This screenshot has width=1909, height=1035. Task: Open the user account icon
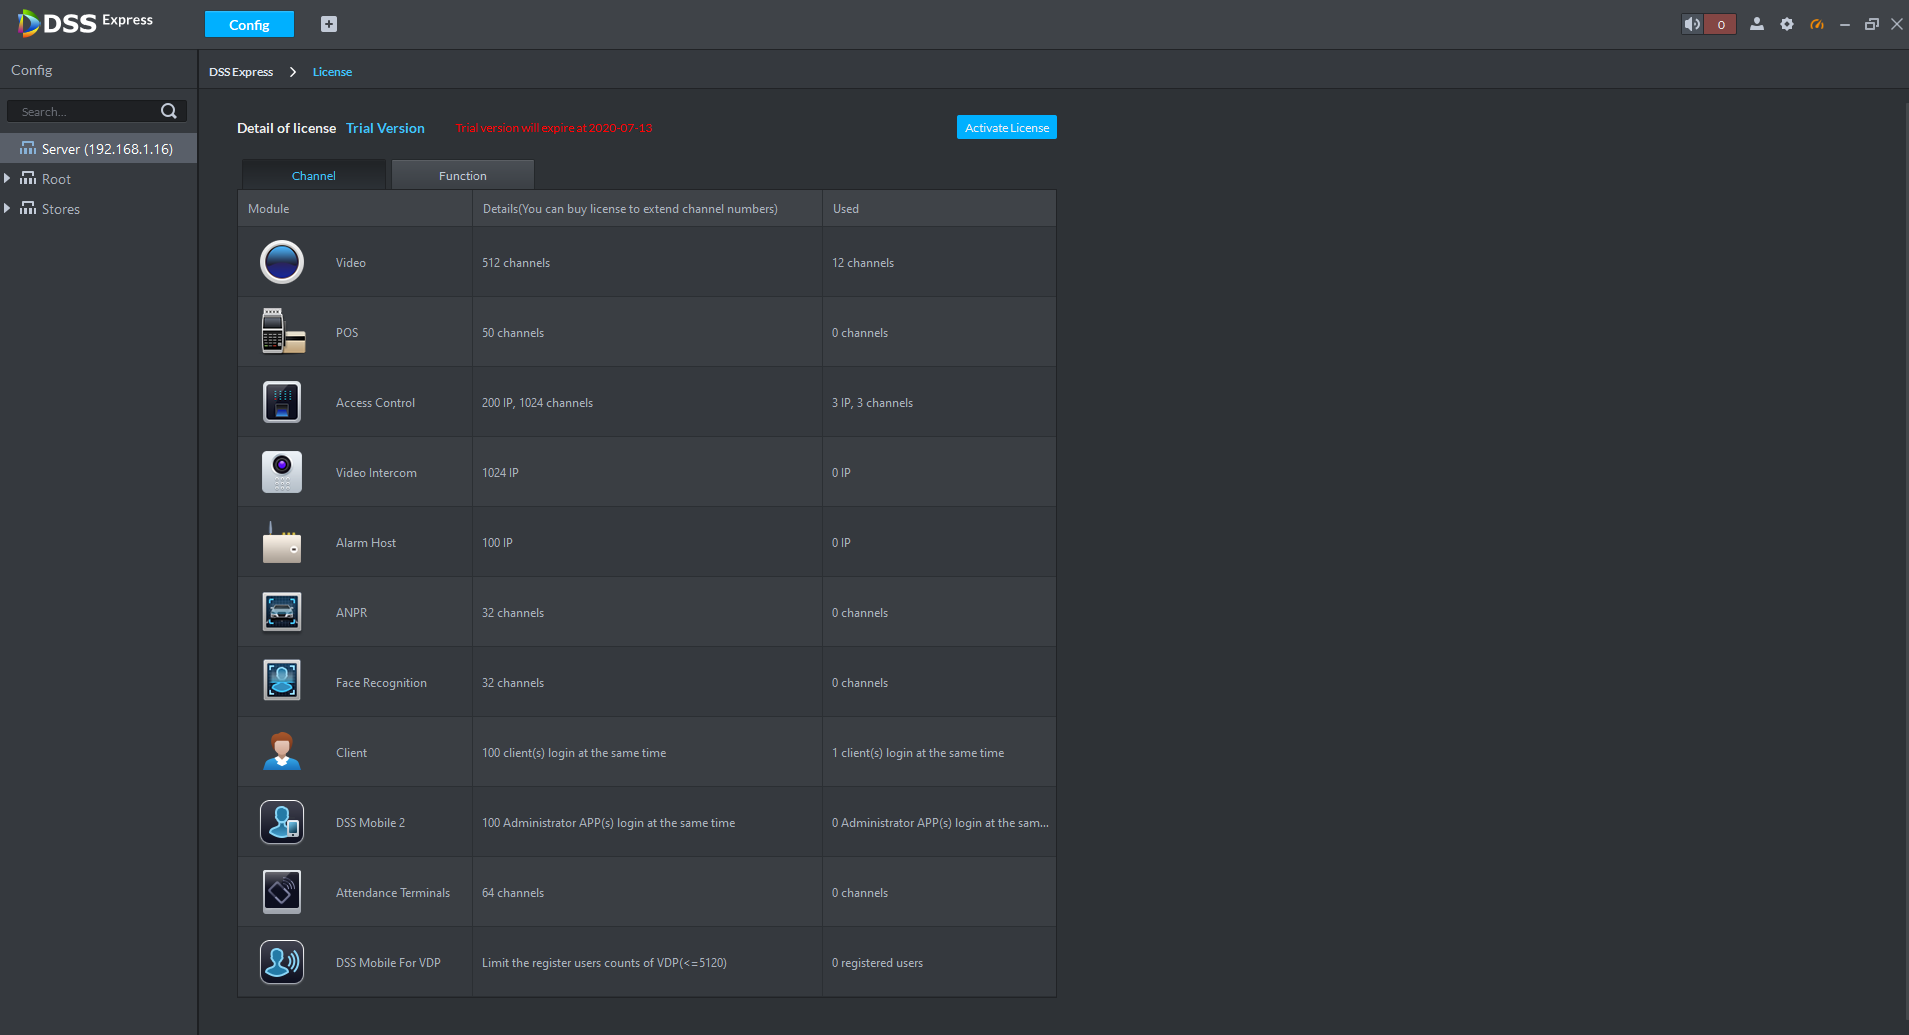pos(1757,24)
